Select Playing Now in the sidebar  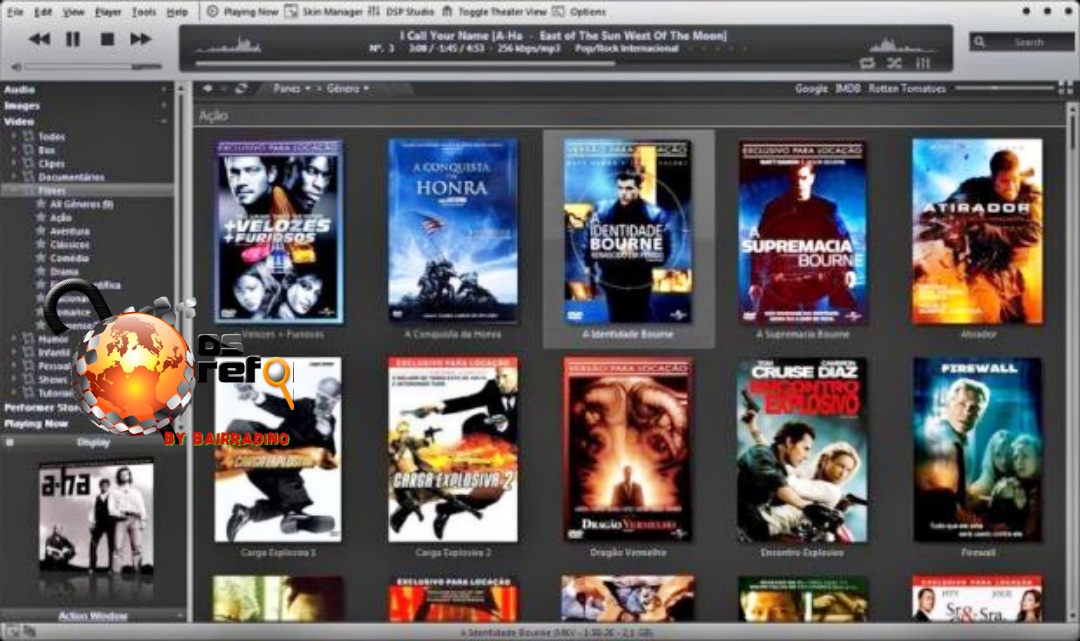[x=37, y=423]
